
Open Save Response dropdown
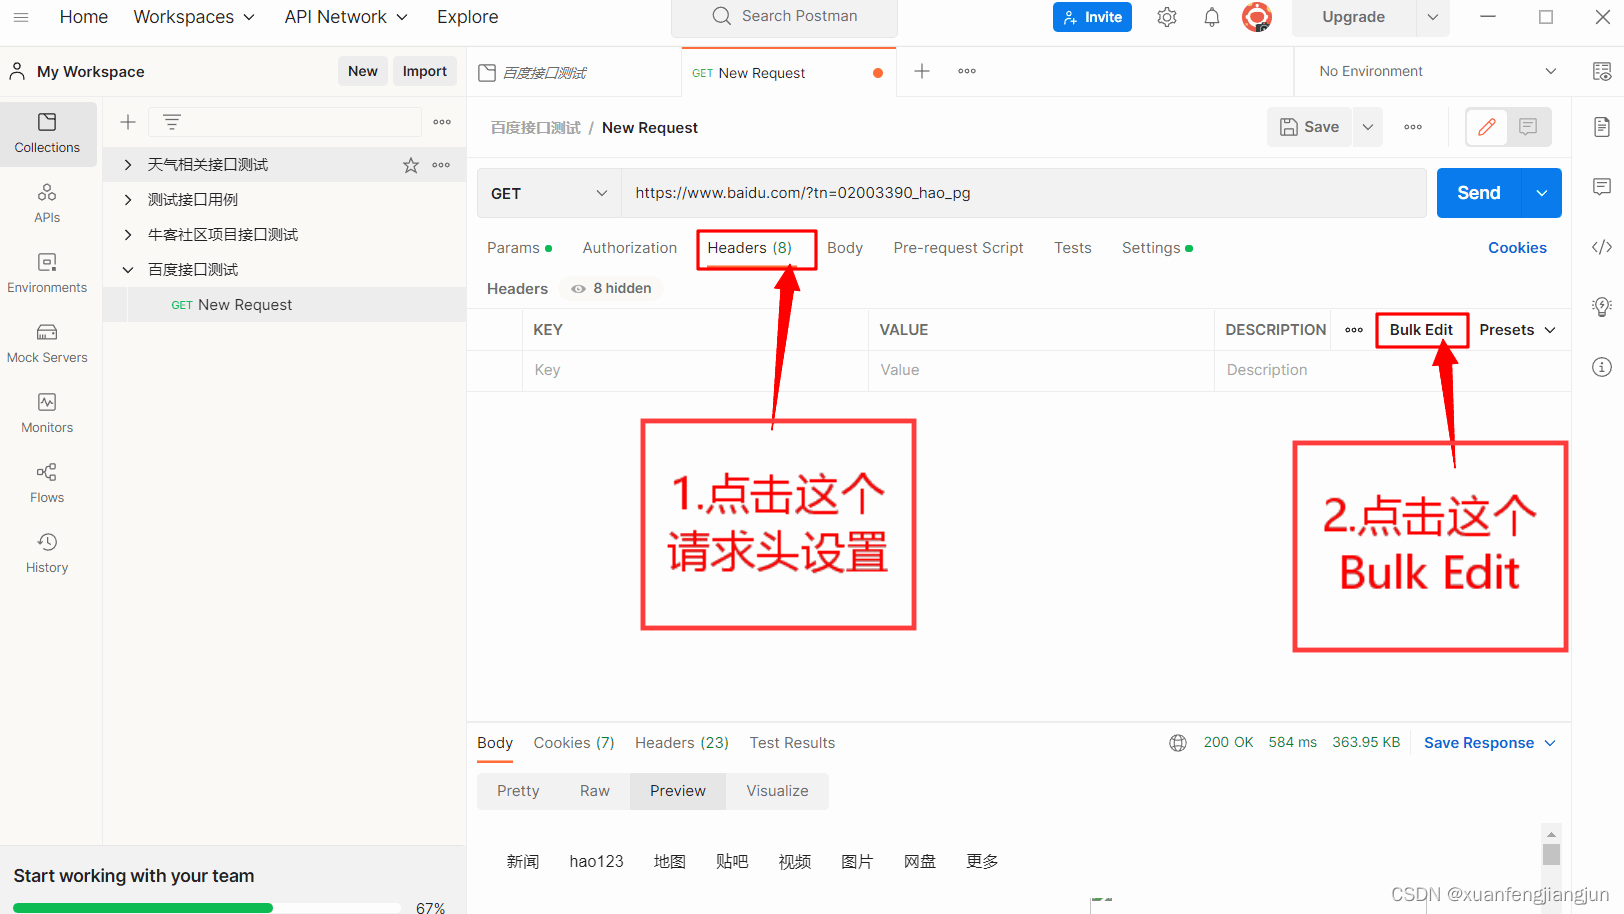pyautogui.click(x=1490, y=743)
